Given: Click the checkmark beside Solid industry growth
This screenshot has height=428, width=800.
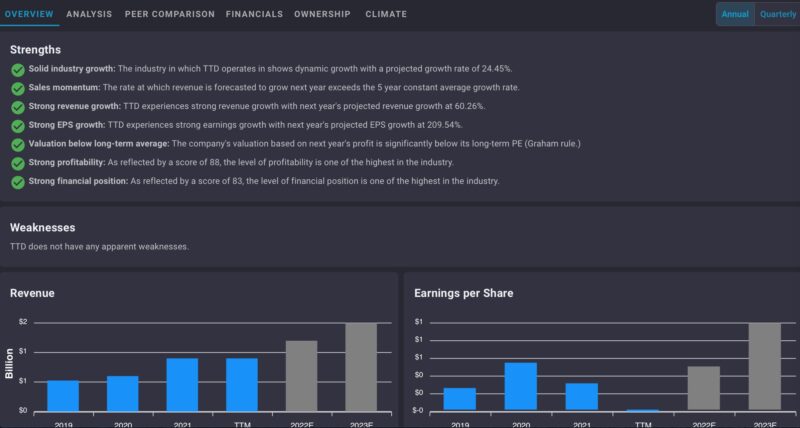Looking at the screenshot, I should coord(18,70).
